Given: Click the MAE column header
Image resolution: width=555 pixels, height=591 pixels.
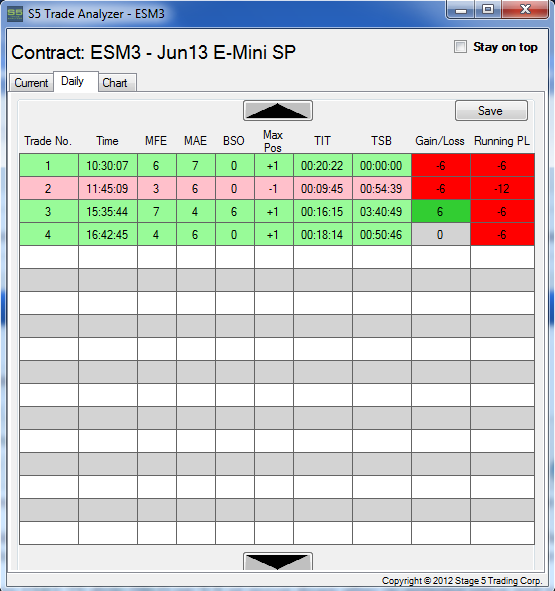Looking at the screenshot, I should [x=195, y=141].
